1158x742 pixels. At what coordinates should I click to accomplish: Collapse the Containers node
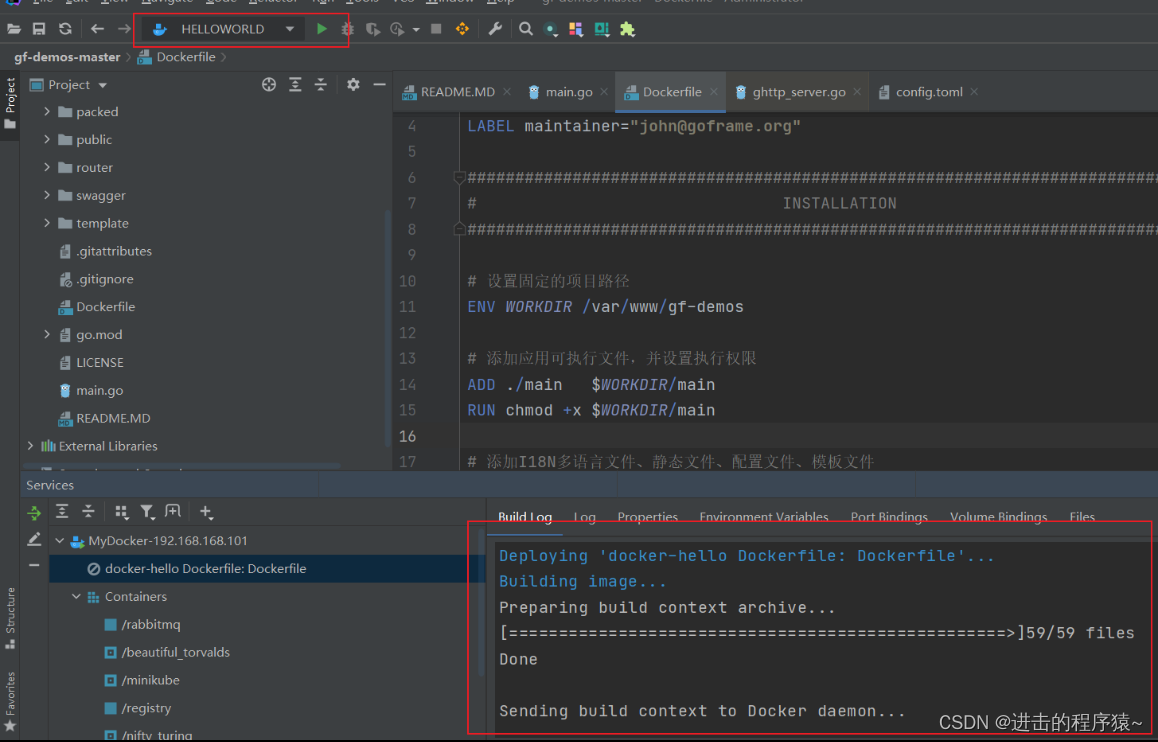(x=76, y=596)
